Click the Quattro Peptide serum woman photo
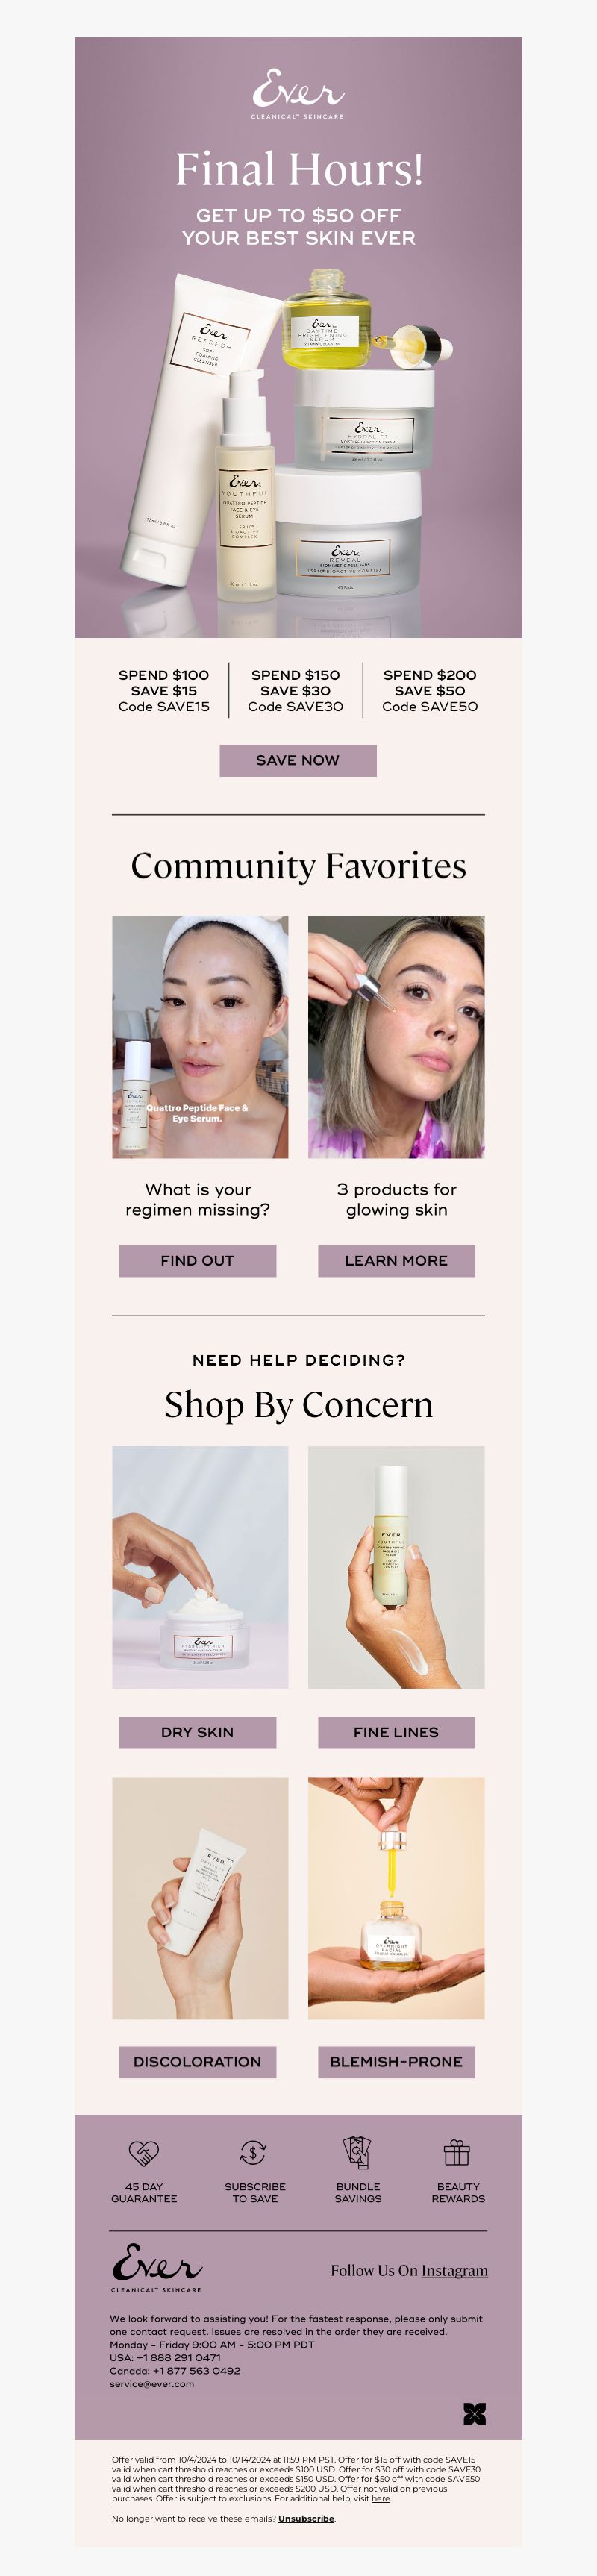This screenshot has width=597, height=2576. [x=200, y=1037]
